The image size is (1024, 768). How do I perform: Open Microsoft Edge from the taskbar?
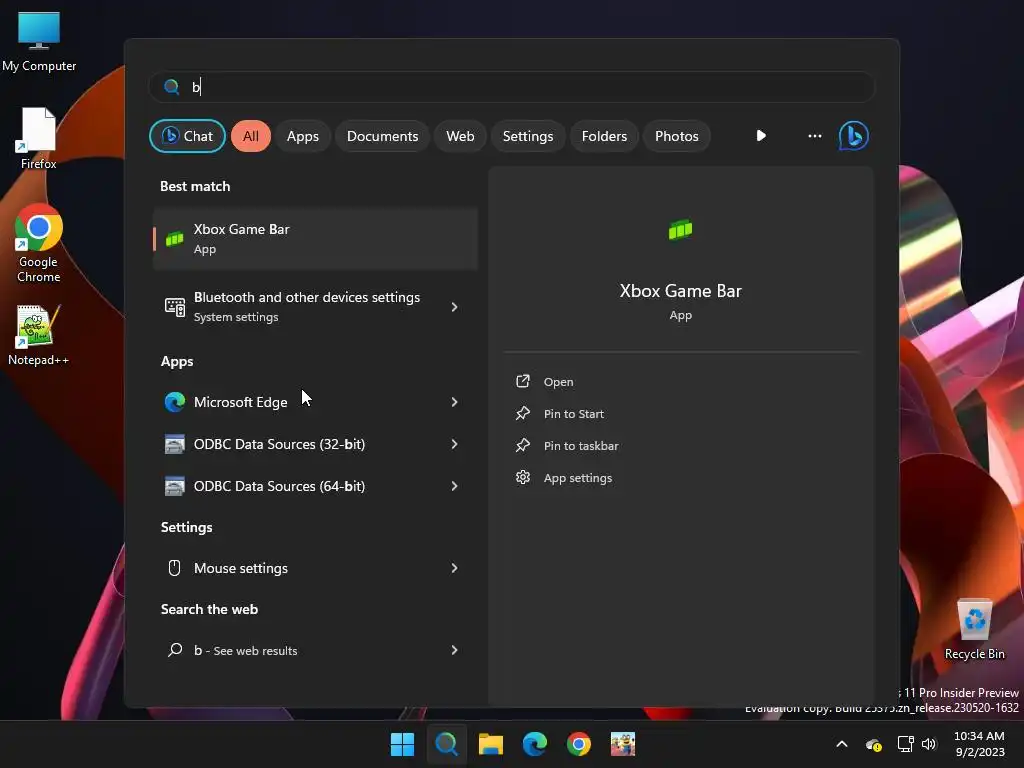tap(535, 744)
